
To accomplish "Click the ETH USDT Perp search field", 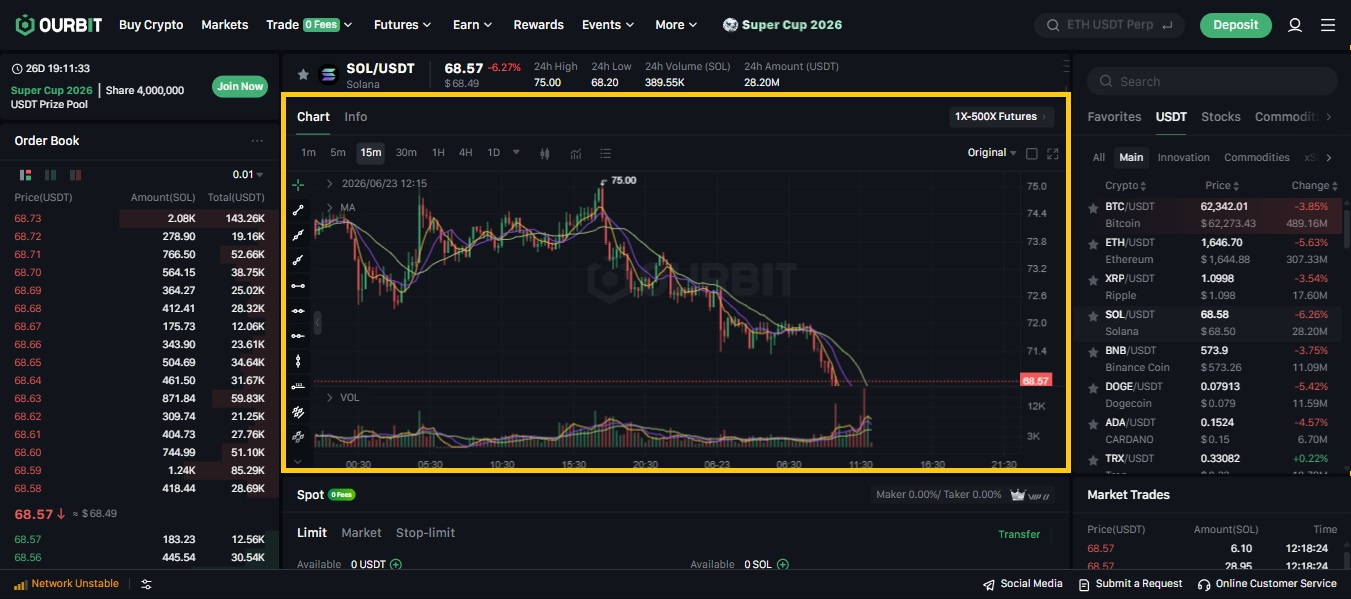I will tap(1109, 25).
